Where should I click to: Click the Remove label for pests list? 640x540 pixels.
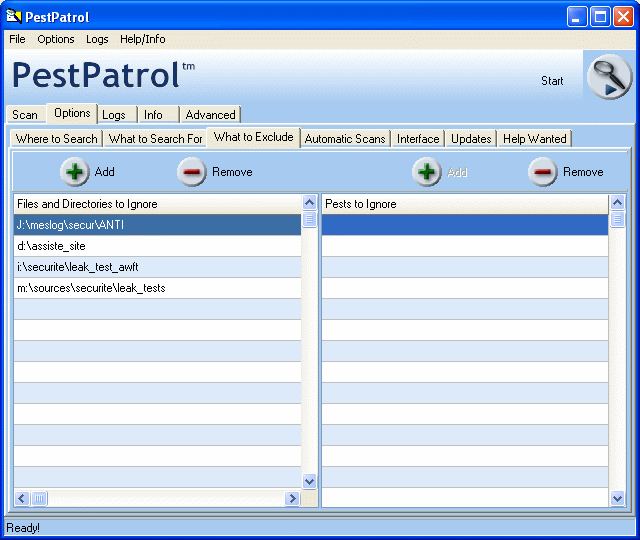pyautogui.click(x=583, y=172)
